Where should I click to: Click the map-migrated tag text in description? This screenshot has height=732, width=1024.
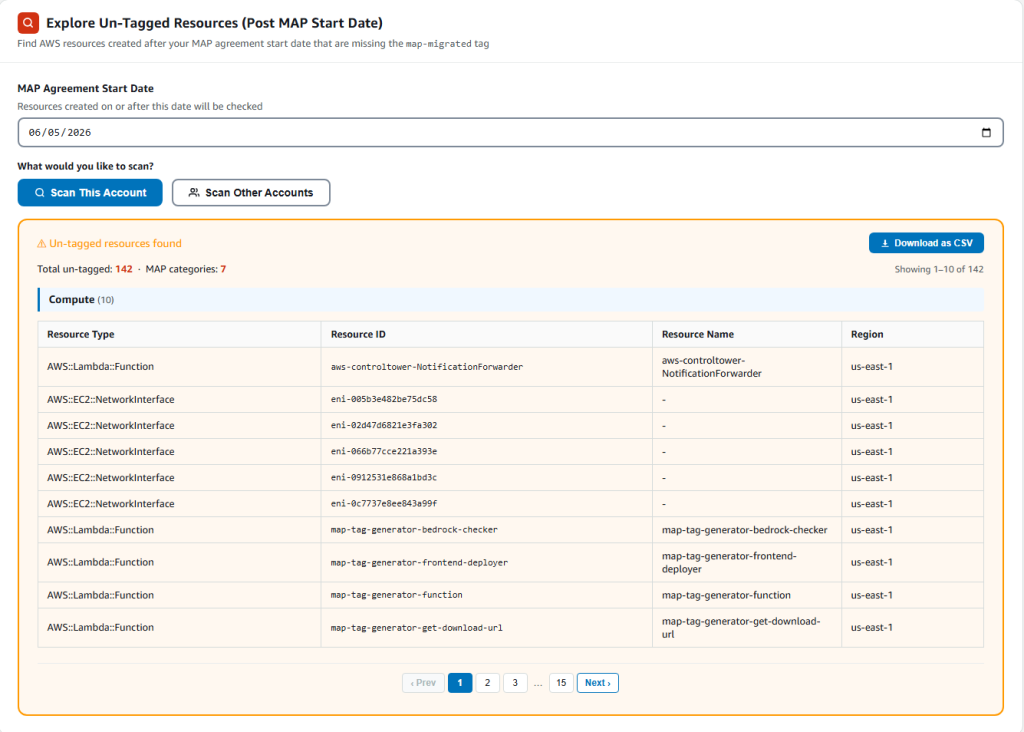(x=438, y=44)
